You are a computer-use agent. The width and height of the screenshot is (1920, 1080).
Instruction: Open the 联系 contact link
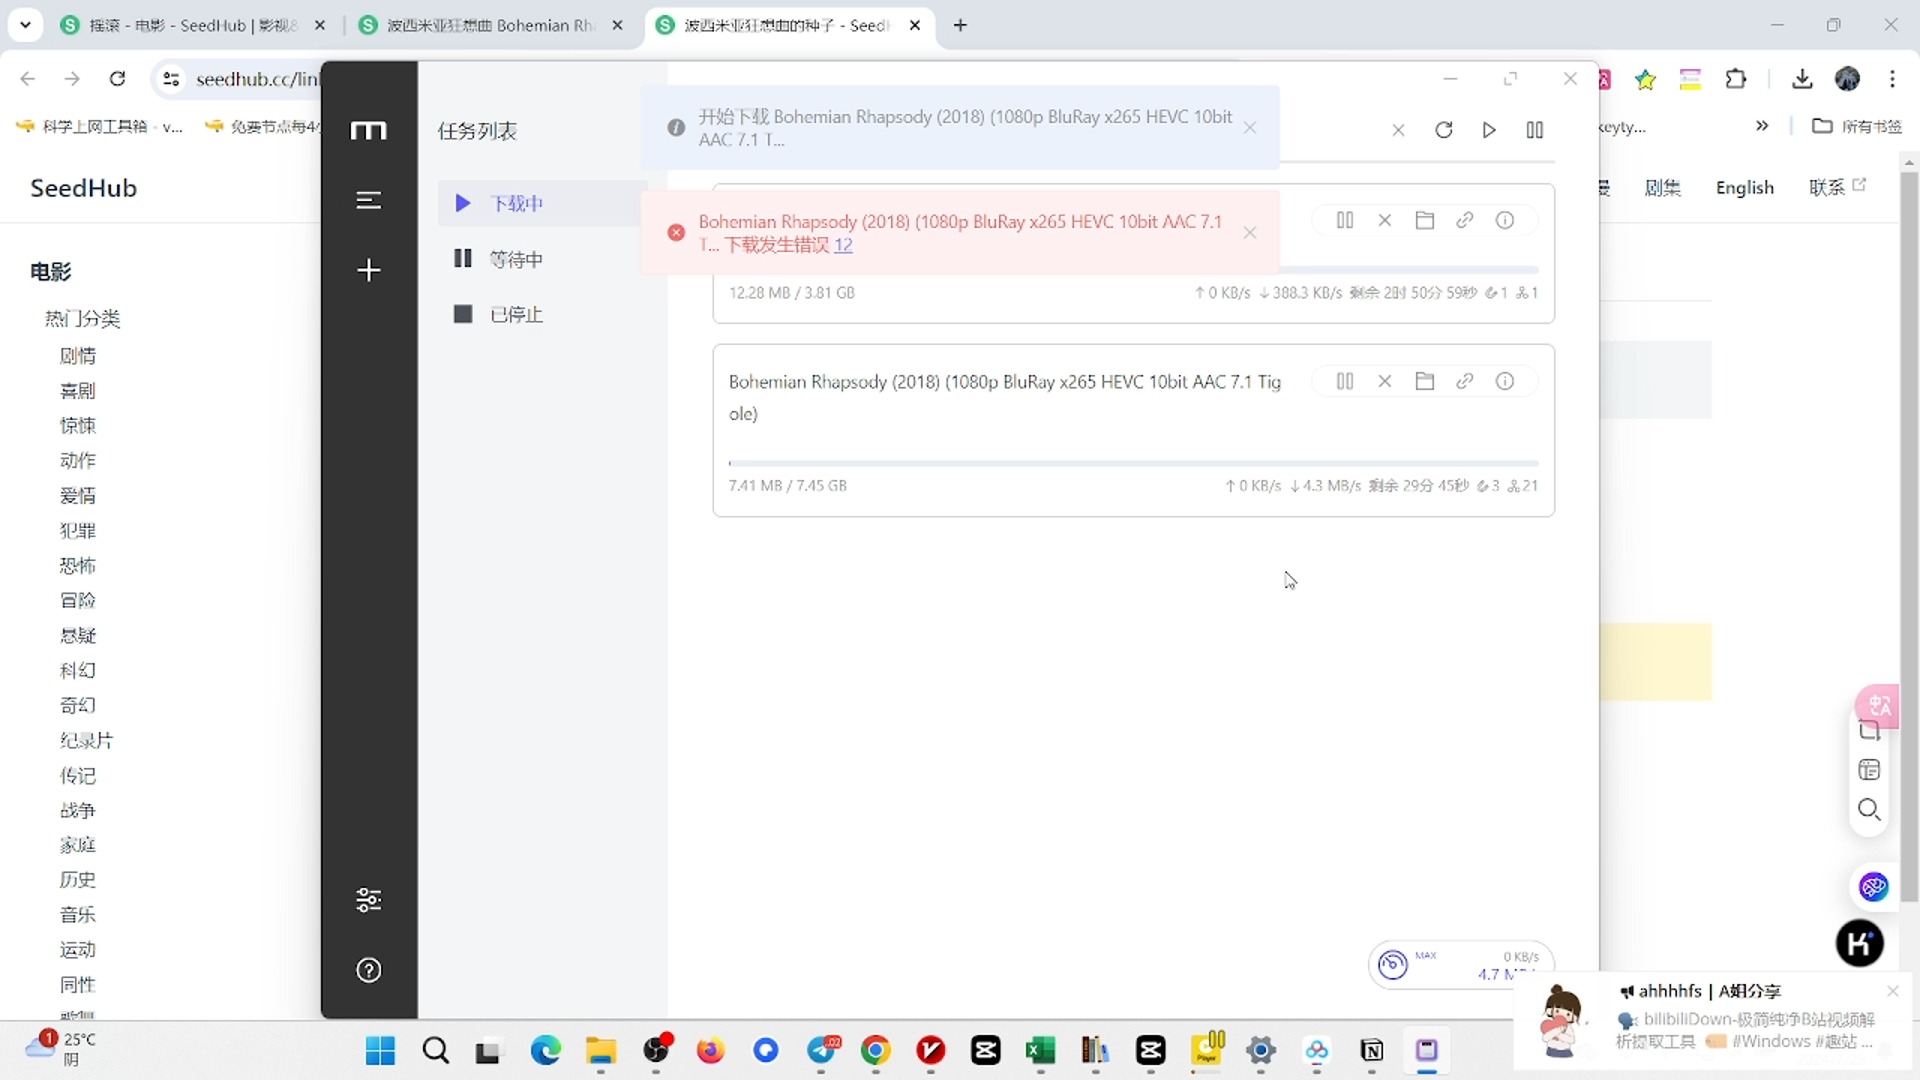point(1837,187)
